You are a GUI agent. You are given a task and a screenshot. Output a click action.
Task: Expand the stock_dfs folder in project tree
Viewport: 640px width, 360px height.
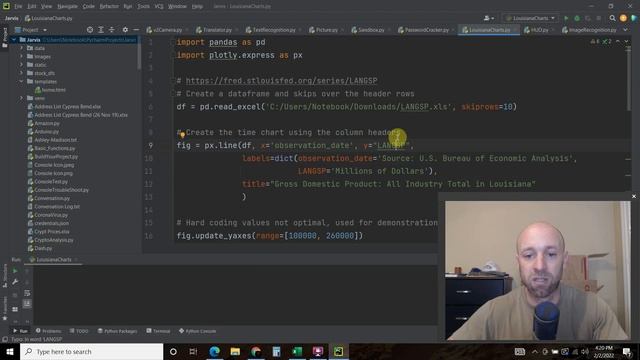click(21, 73)
